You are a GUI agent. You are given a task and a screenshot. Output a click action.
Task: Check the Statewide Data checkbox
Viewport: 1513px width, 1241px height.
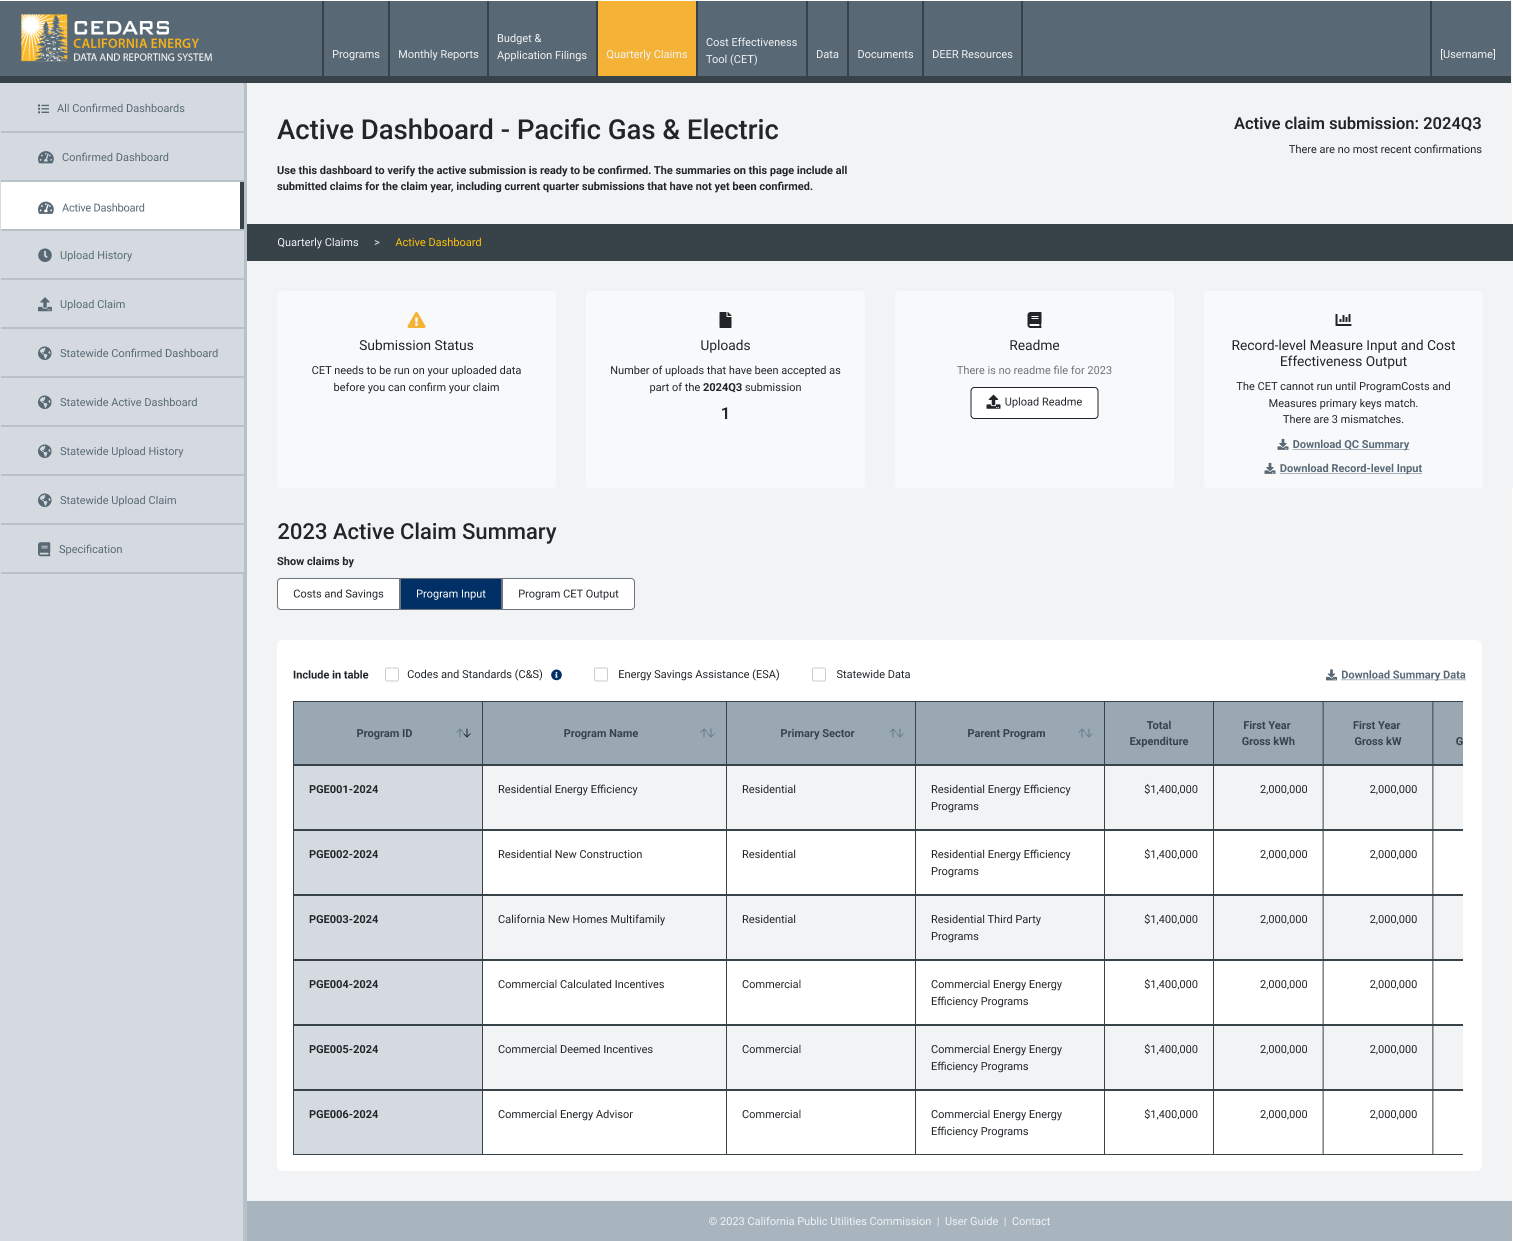pos(819,675)
